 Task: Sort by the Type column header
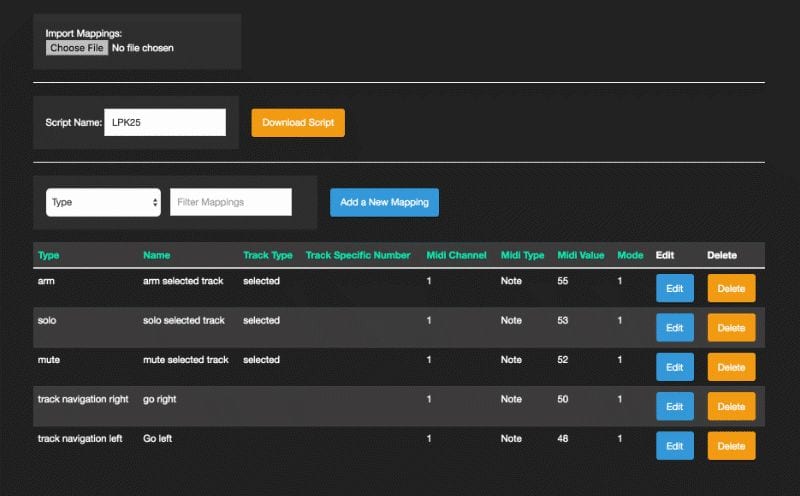tap(48, 255)
